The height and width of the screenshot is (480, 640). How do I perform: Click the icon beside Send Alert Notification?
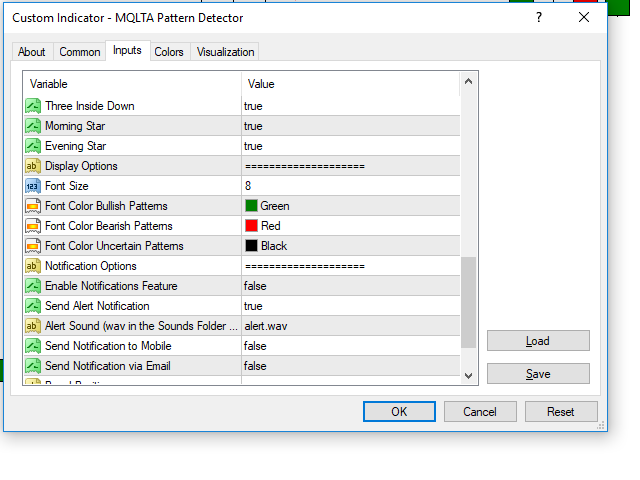click(x=33, y=306)
